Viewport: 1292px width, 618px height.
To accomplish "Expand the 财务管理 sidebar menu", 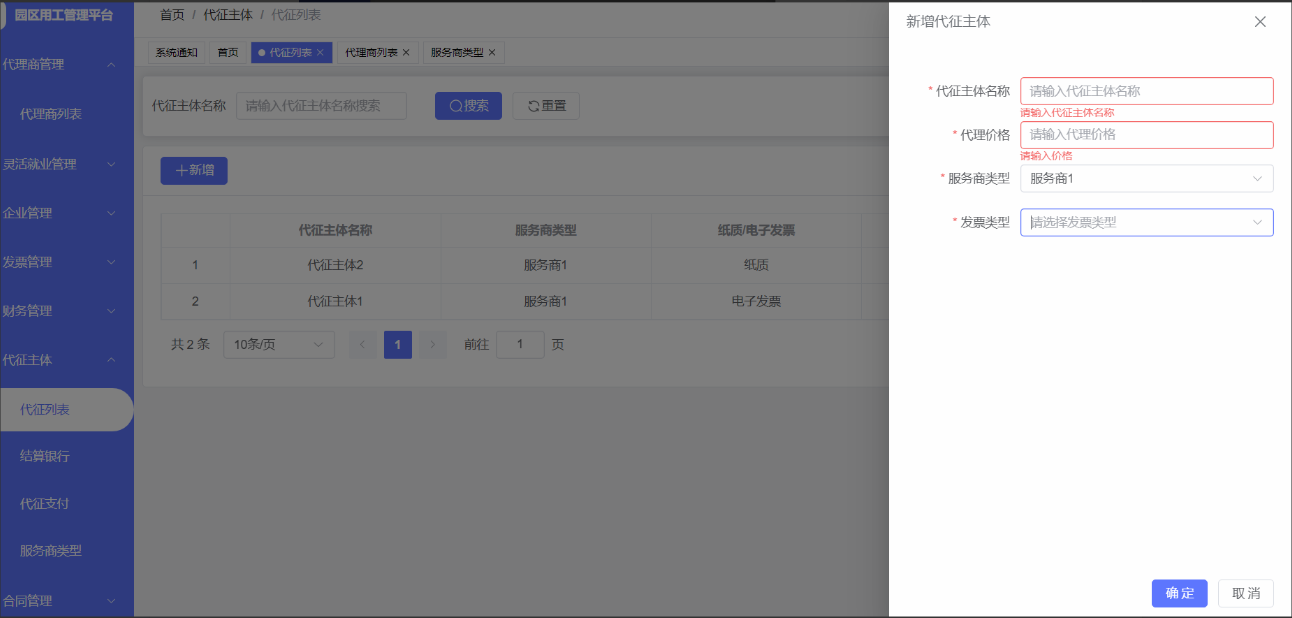I will (x=60, y=311).
